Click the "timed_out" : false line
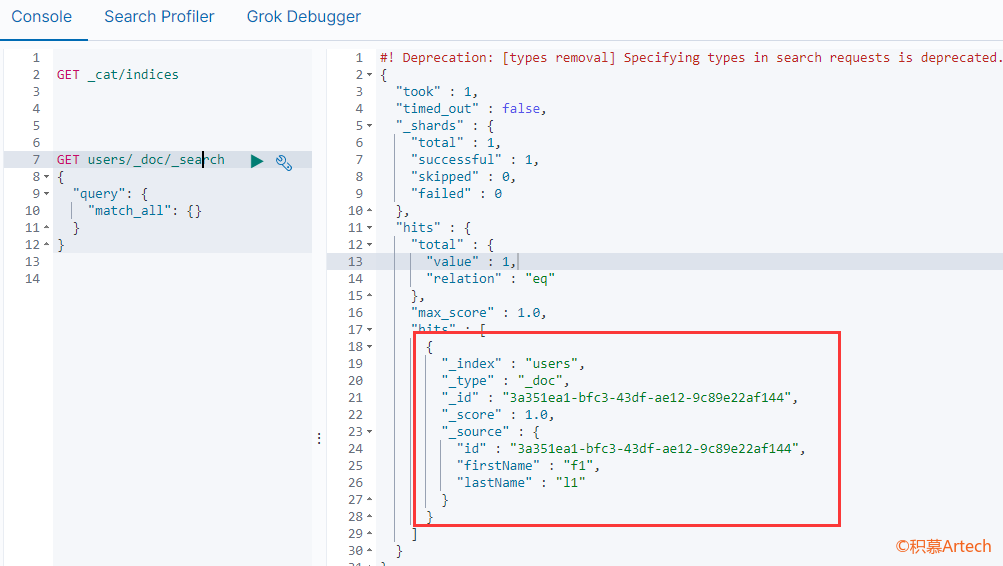The height and width of the screenshot is (566, 1003). 471,109
